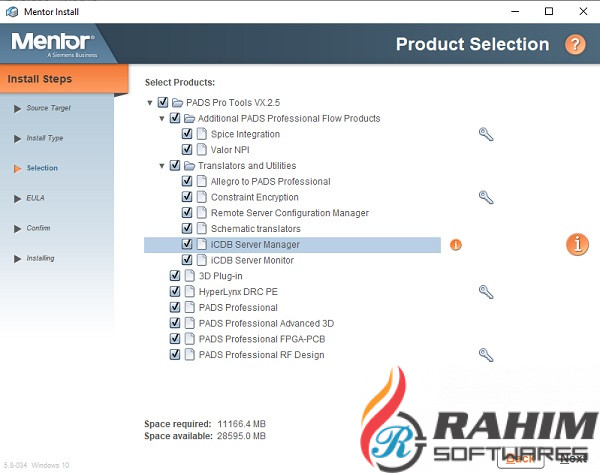Click document icon next to 3D Plug-in

tap(189, 276)
